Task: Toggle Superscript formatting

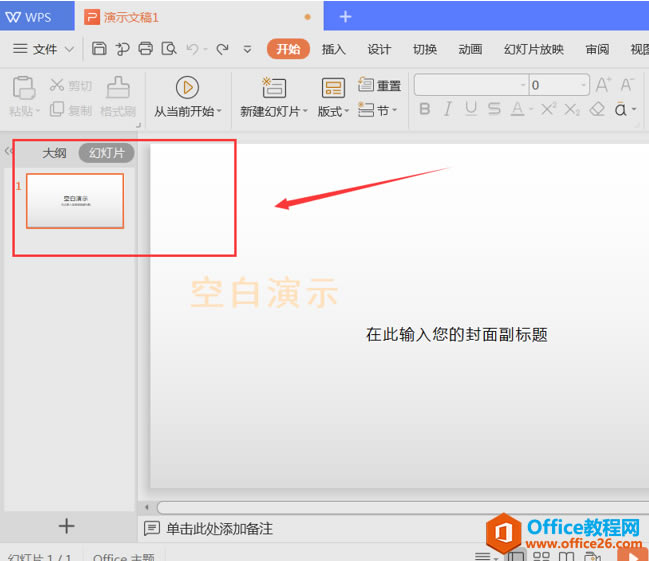Action: click(549, 109)
